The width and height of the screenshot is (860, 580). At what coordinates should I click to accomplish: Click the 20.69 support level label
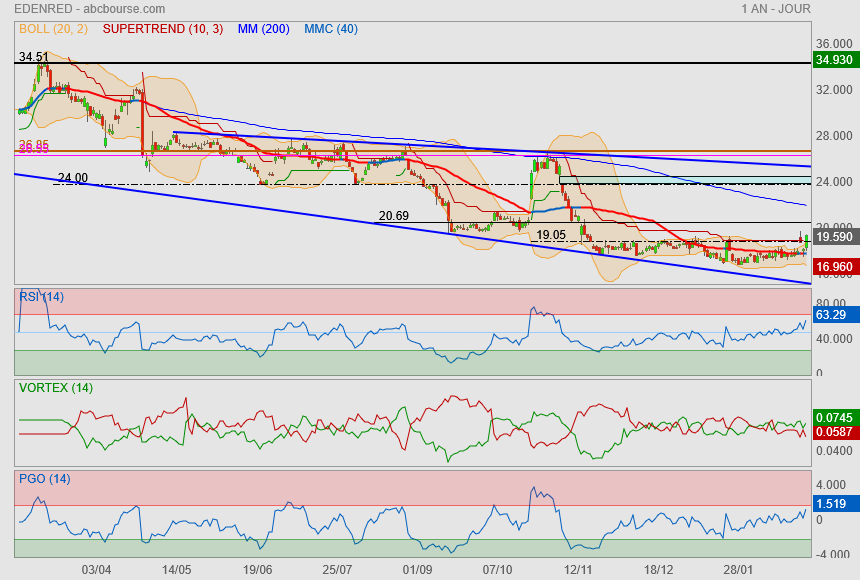pyautogui.click(x=393, y=215)
